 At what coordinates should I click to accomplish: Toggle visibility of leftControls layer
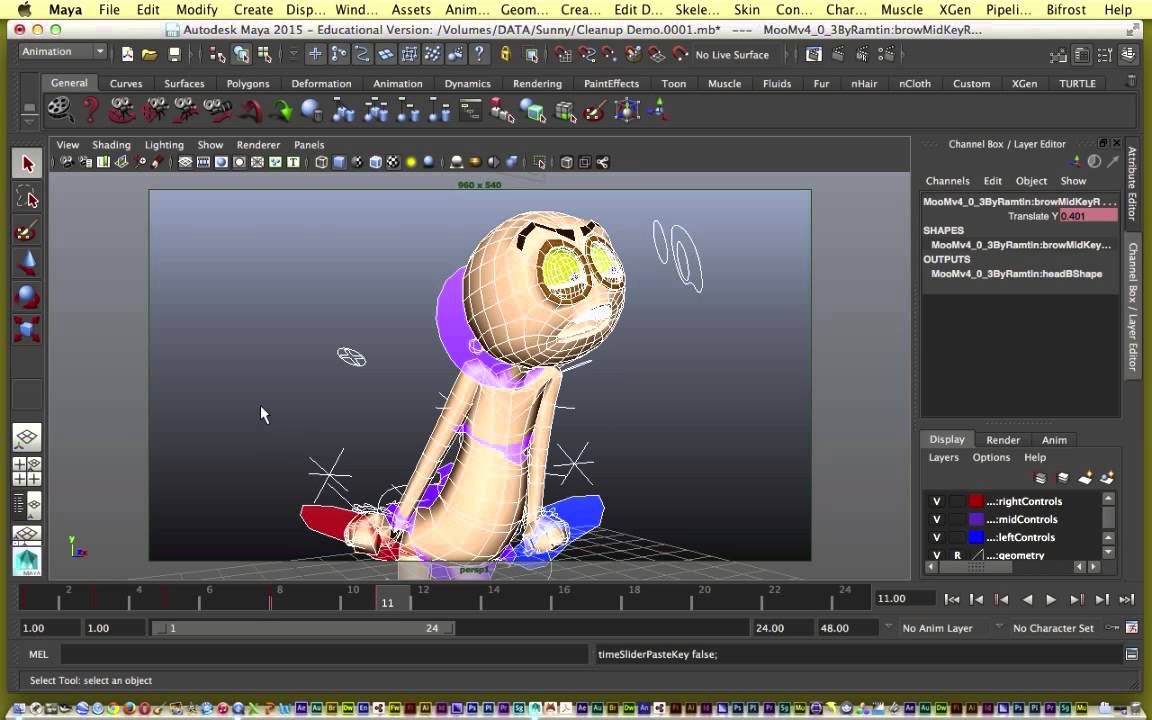point(936,537)
